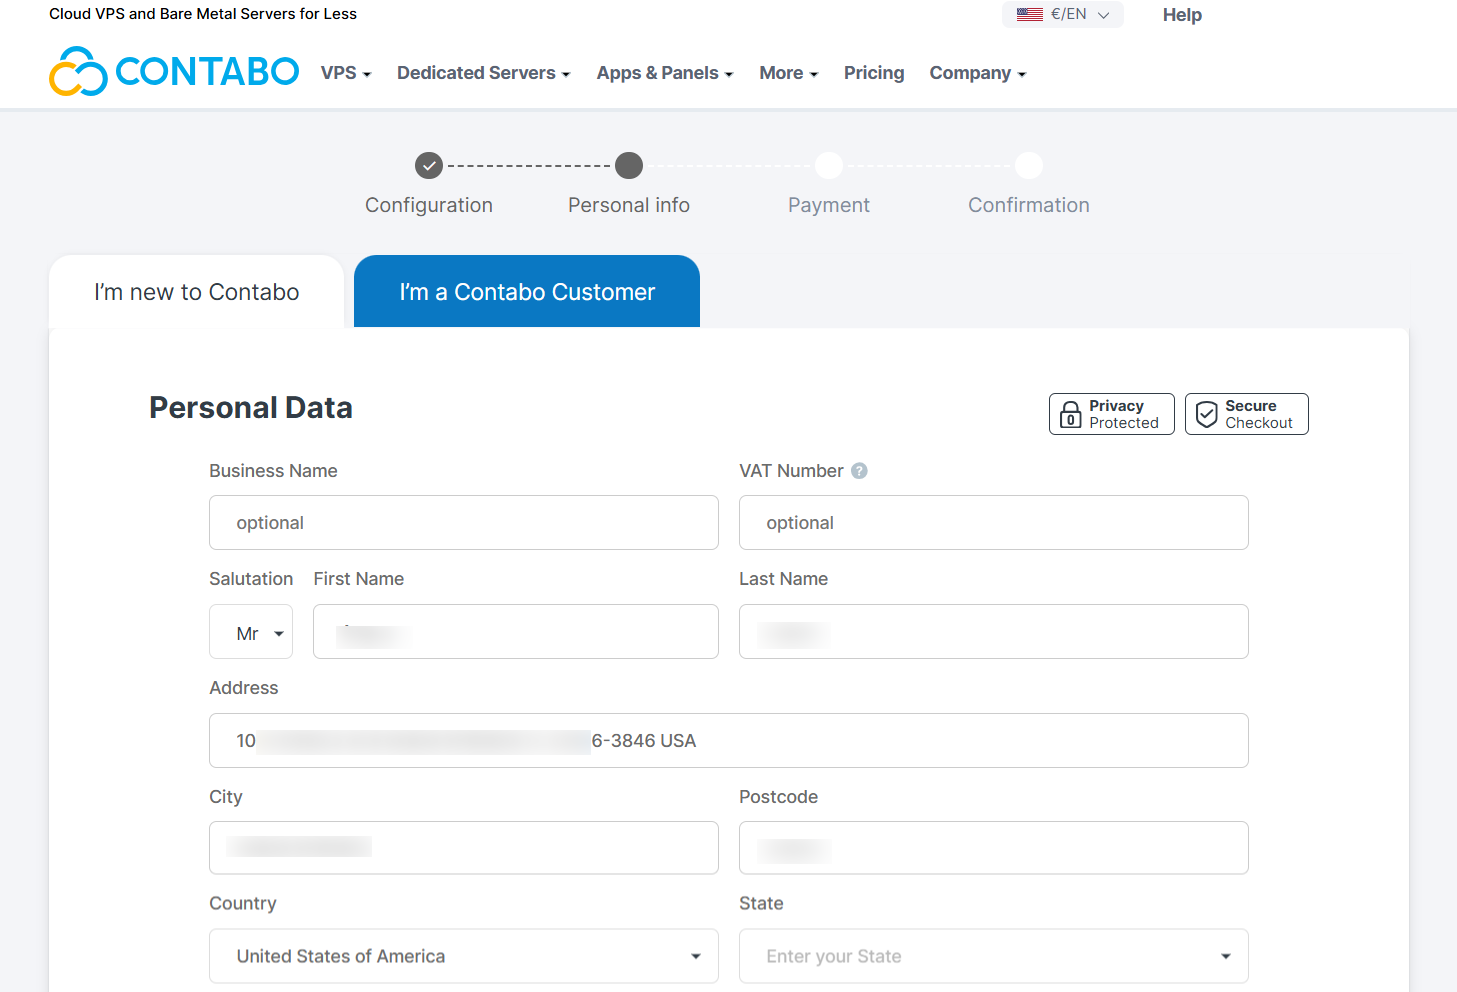The width and height of the screenshot is (1457, 992).
Task: Click the completed Configuration step checkmark
Action: point(429,165)
